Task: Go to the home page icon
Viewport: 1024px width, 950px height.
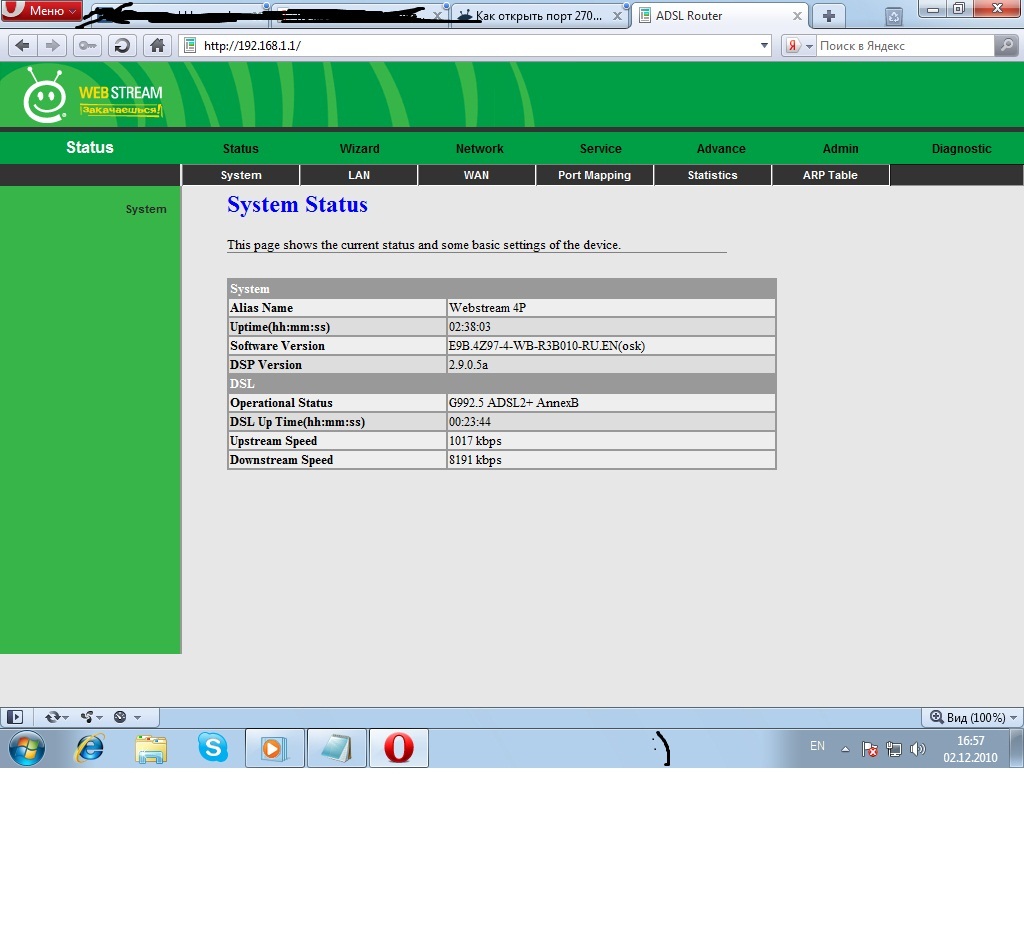Action: [x=157, y=46]
